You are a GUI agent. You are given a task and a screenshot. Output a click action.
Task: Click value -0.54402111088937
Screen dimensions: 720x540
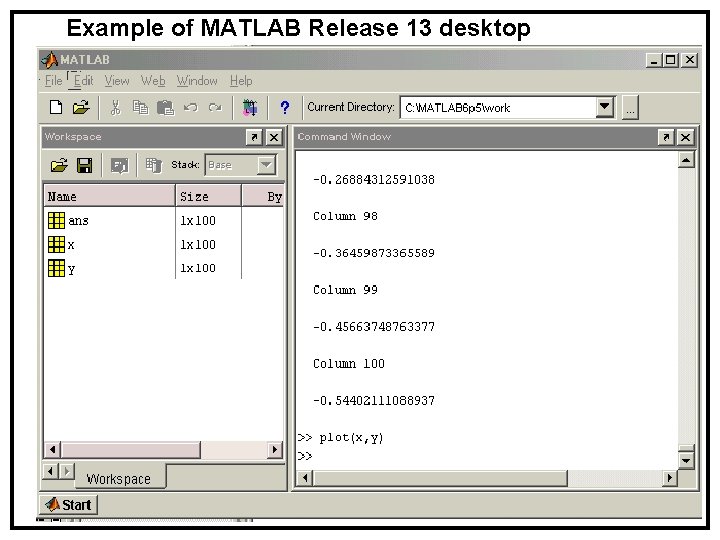tap(374, 401)
